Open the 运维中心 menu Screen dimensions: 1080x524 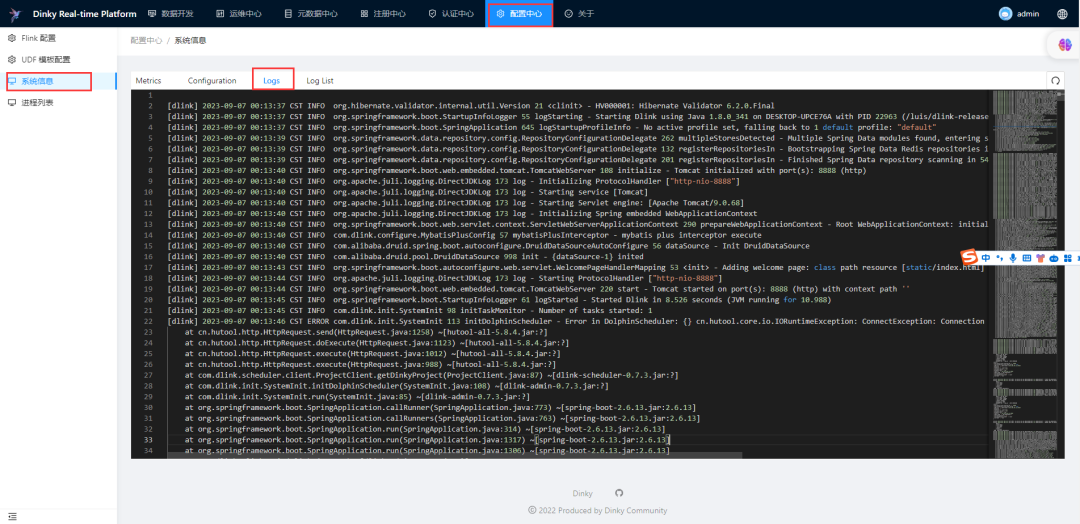238,13
